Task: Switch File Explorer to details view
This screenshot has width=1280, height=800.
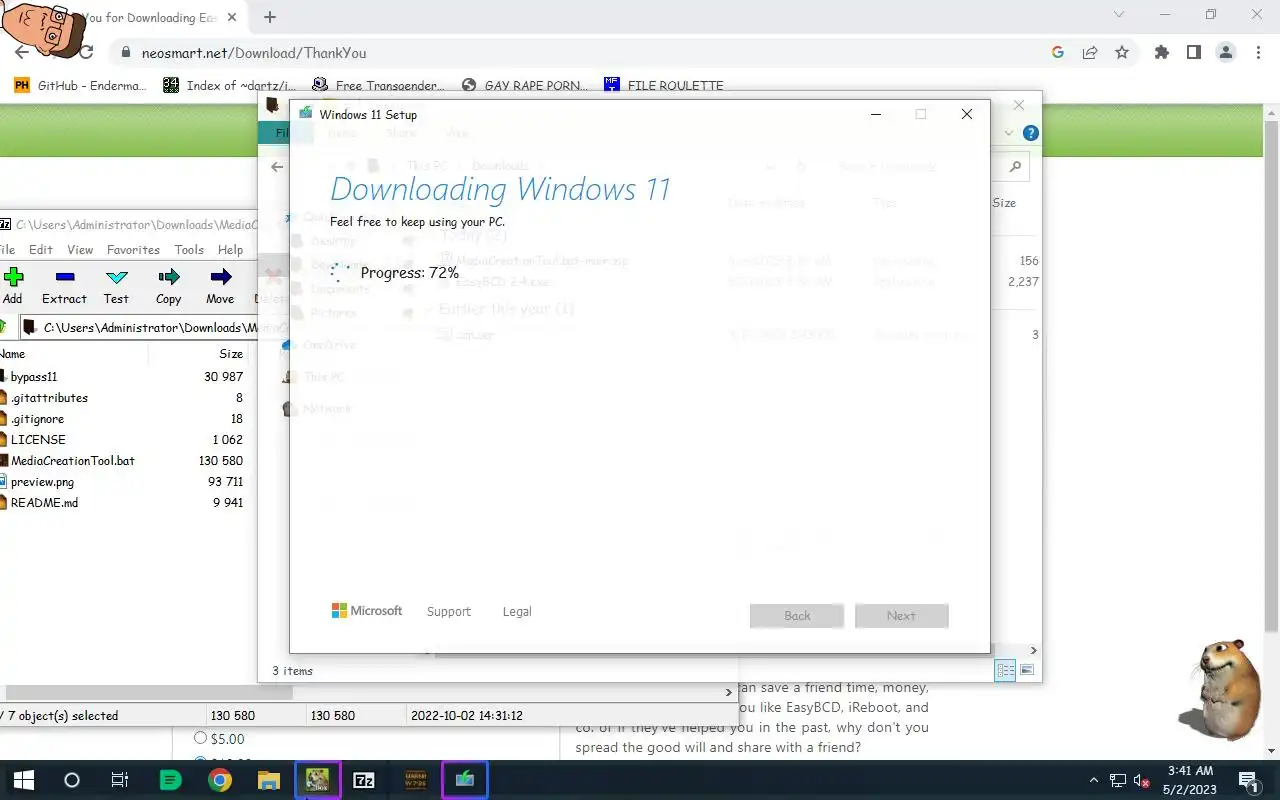Action: click(x=1006, y=670)
